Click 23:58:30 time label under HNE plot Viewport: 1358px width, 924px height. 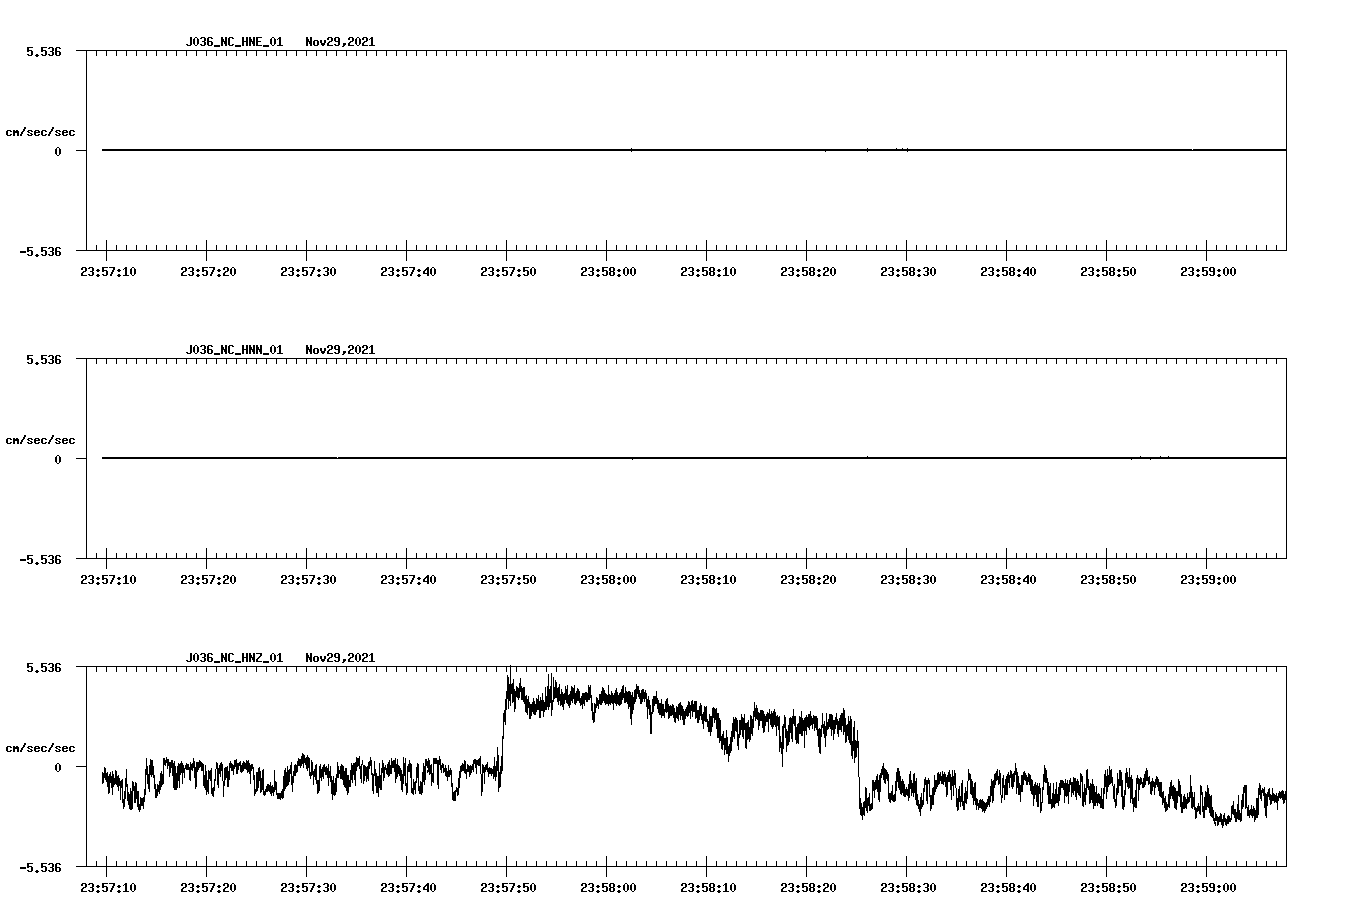point(908,272)
